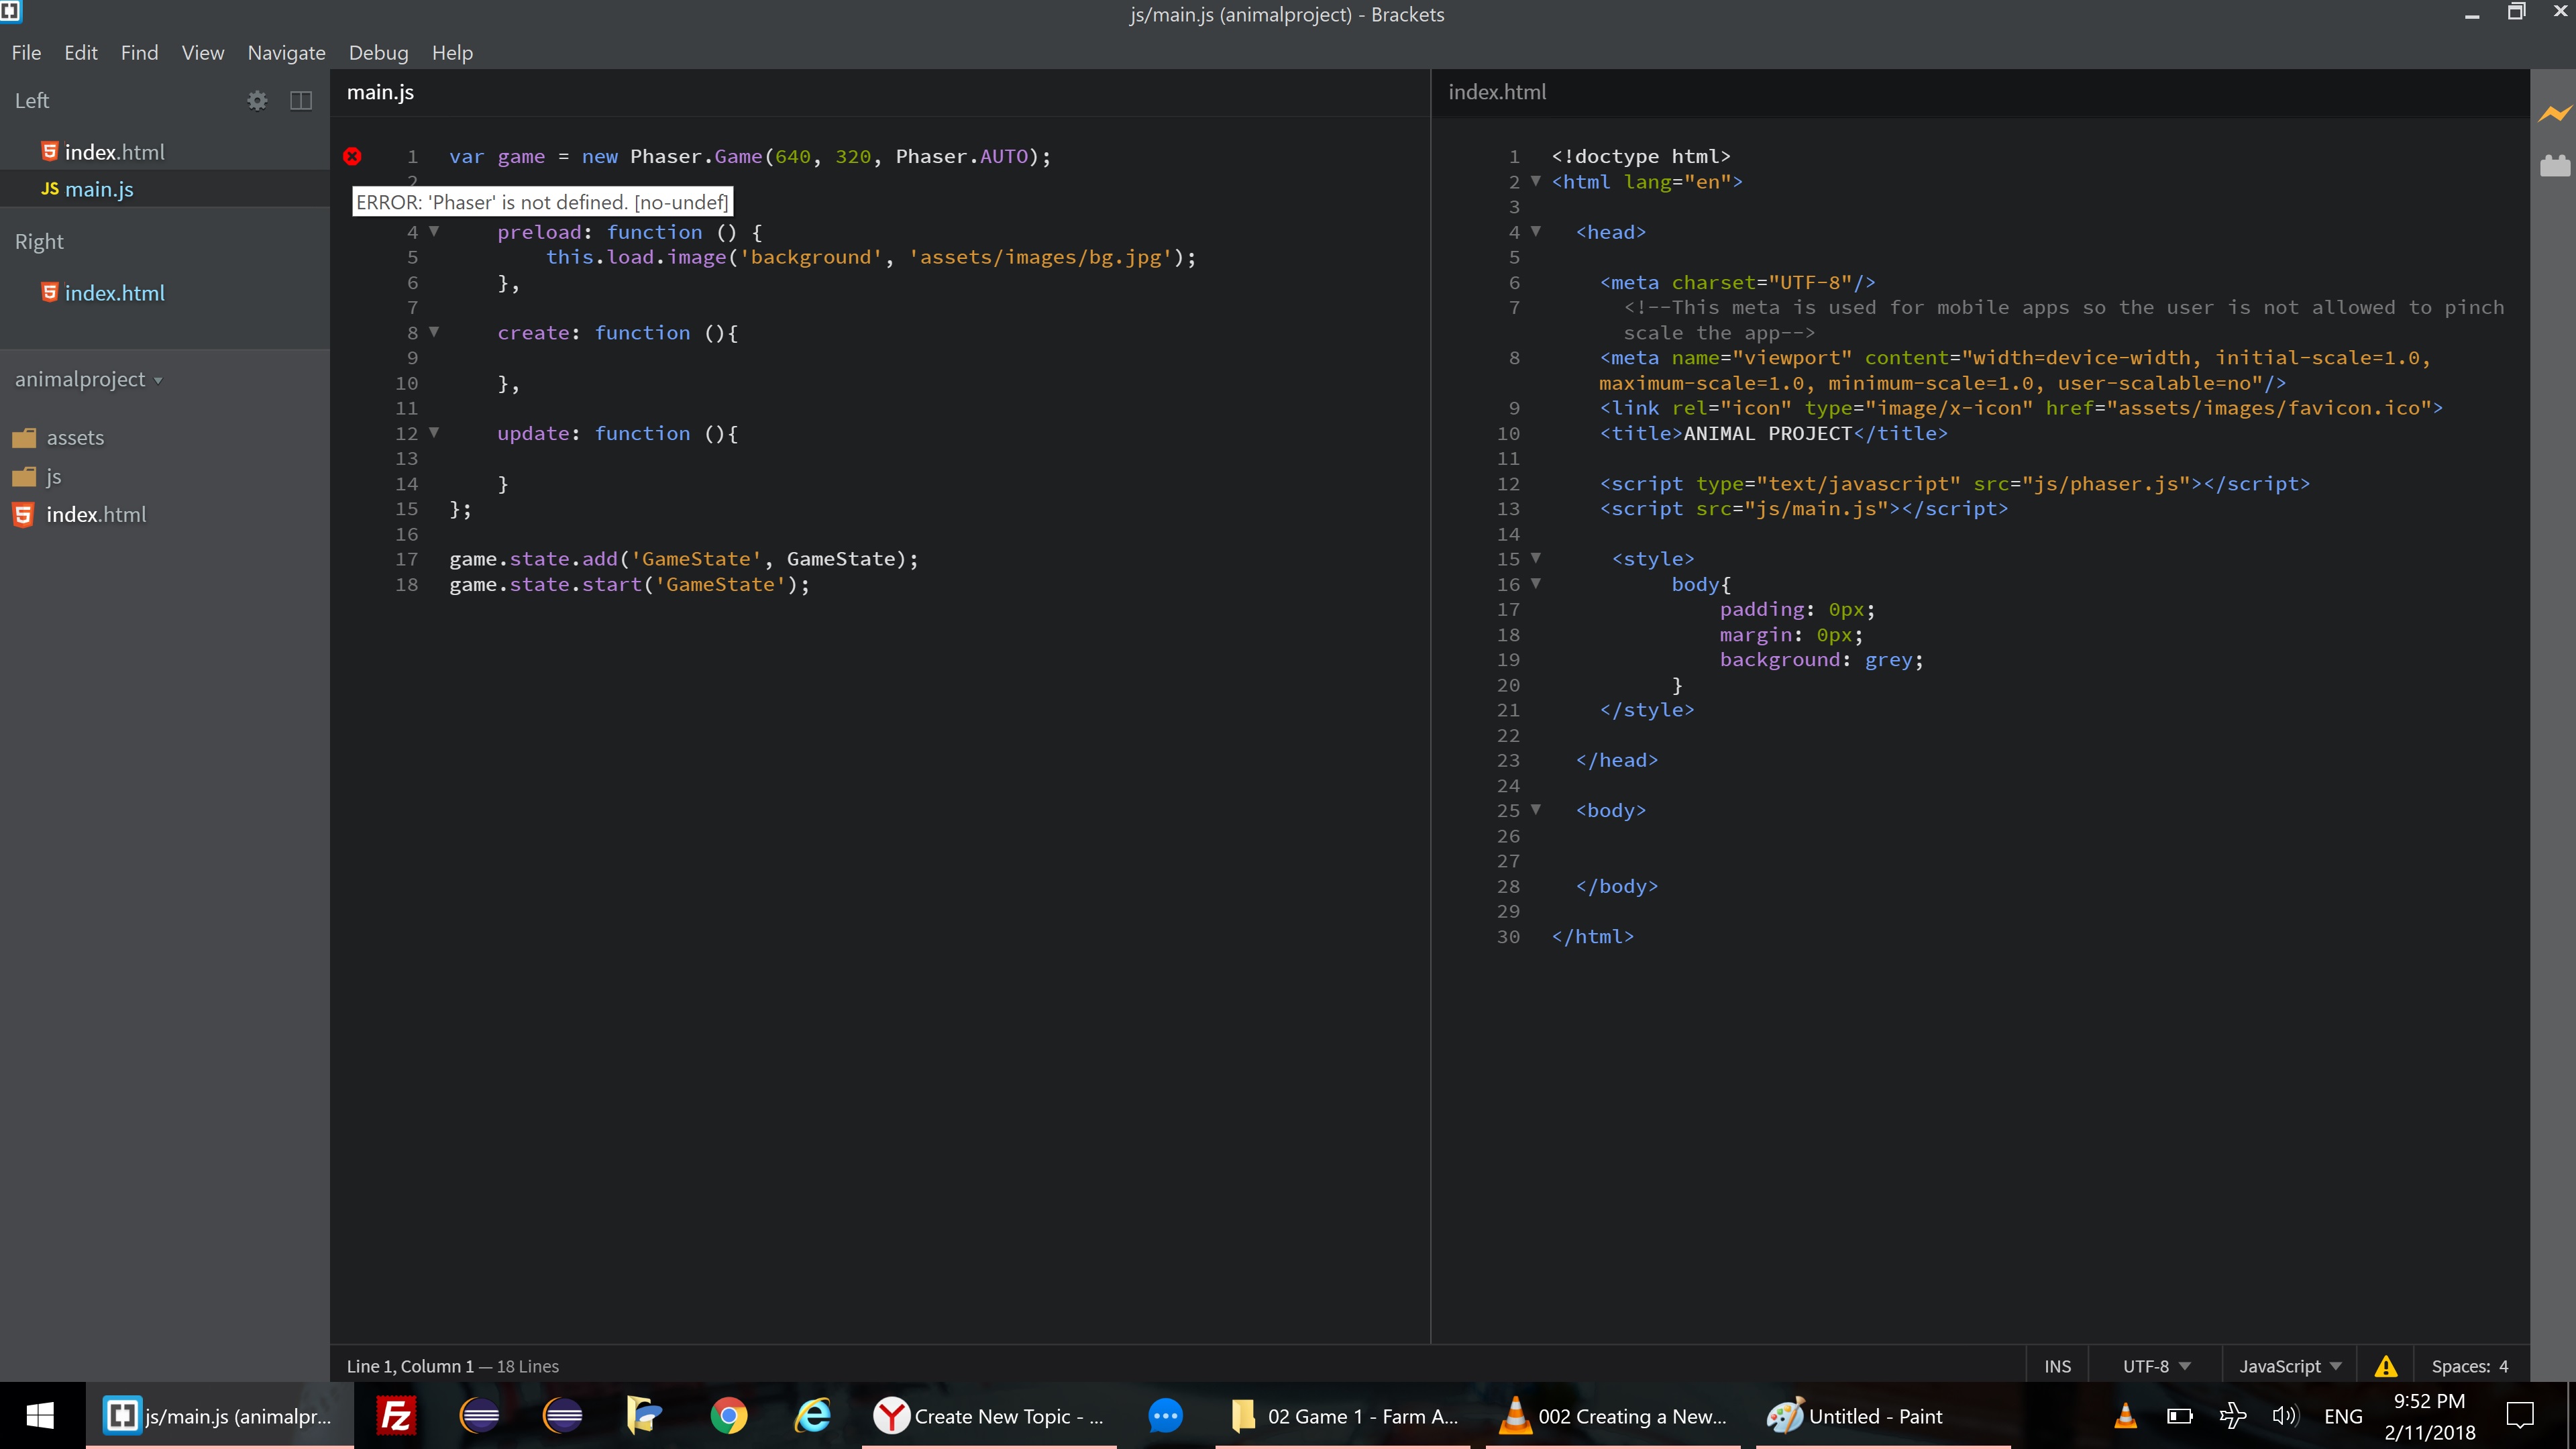Click line number 12 in main.js gutter
Screen dimensions: 2576x1449
click(406, 433)
